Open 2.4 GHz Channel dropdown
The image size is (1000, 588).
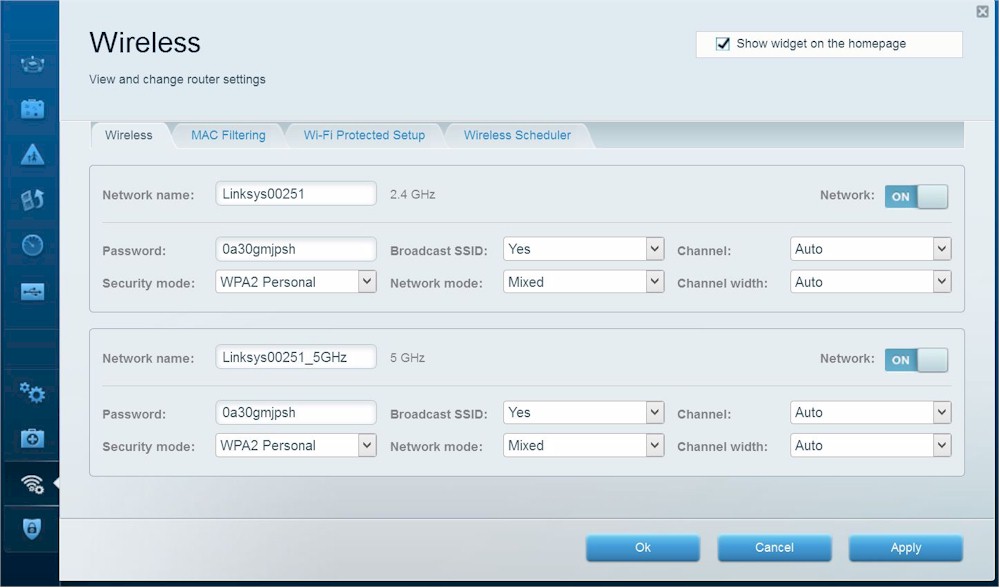click(871, 249)
